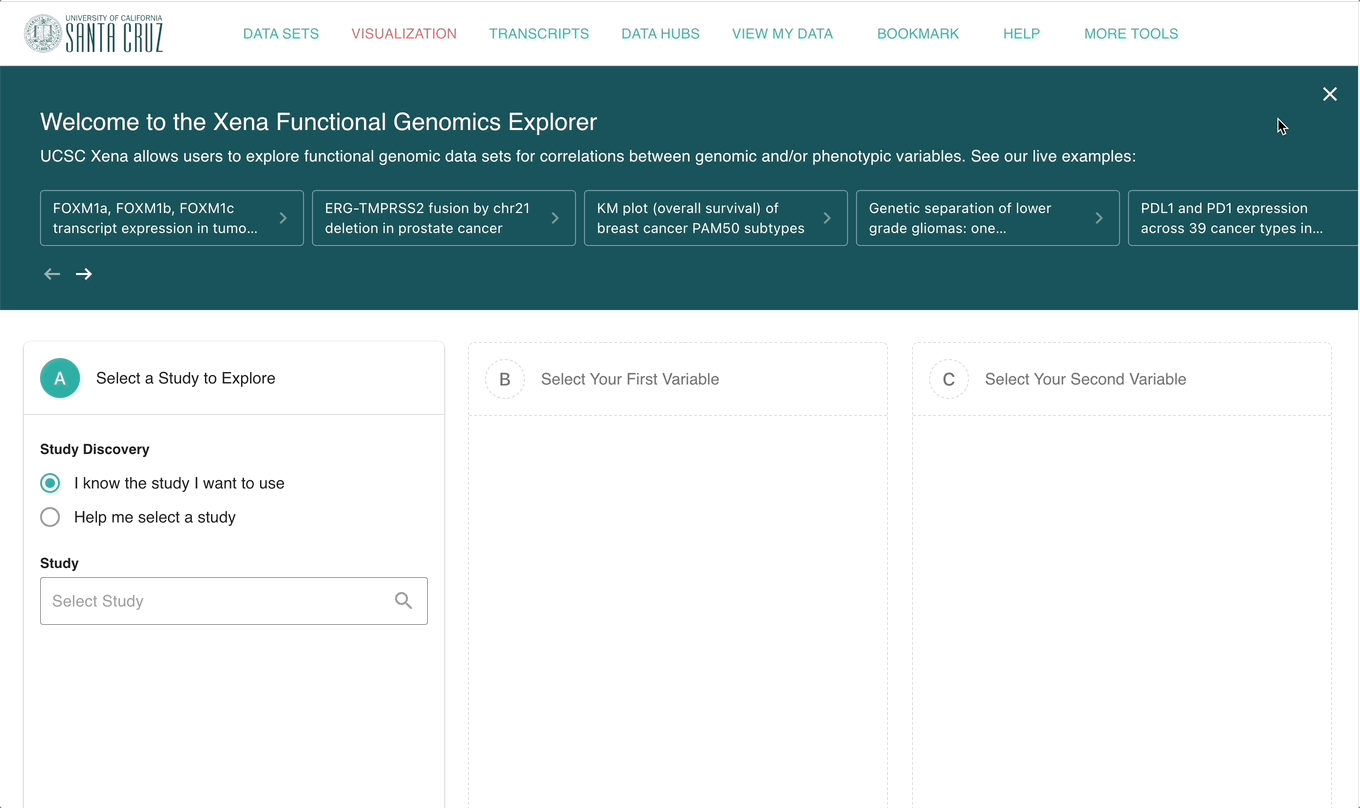Image resolution: width=1360 pixels, height=808 pixels.
Task: Open the ERG-TMPRSS2 fusion example
Action: [x=443, y=218]
